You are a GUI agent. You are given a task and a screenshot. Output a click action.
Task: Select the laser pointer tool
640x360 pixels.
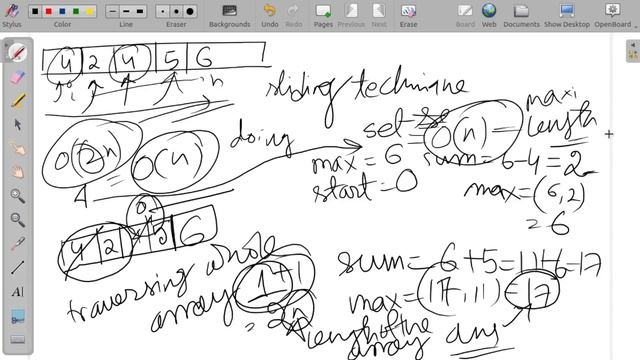(18, 244)
